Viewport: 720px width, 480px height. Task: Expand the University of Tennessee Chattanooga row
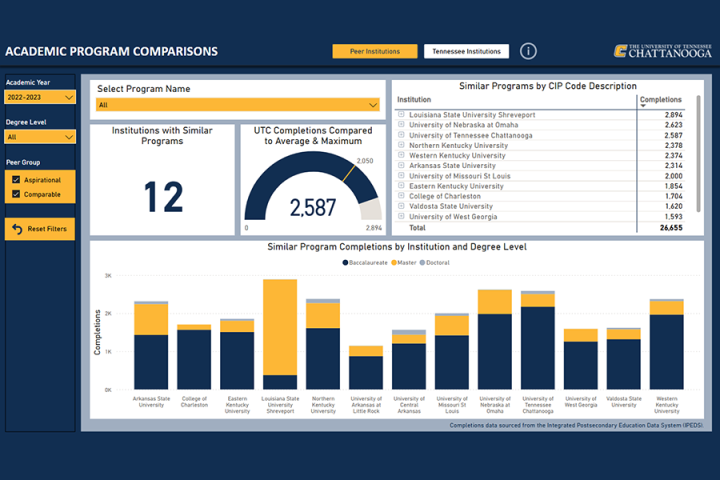(401, 135)
